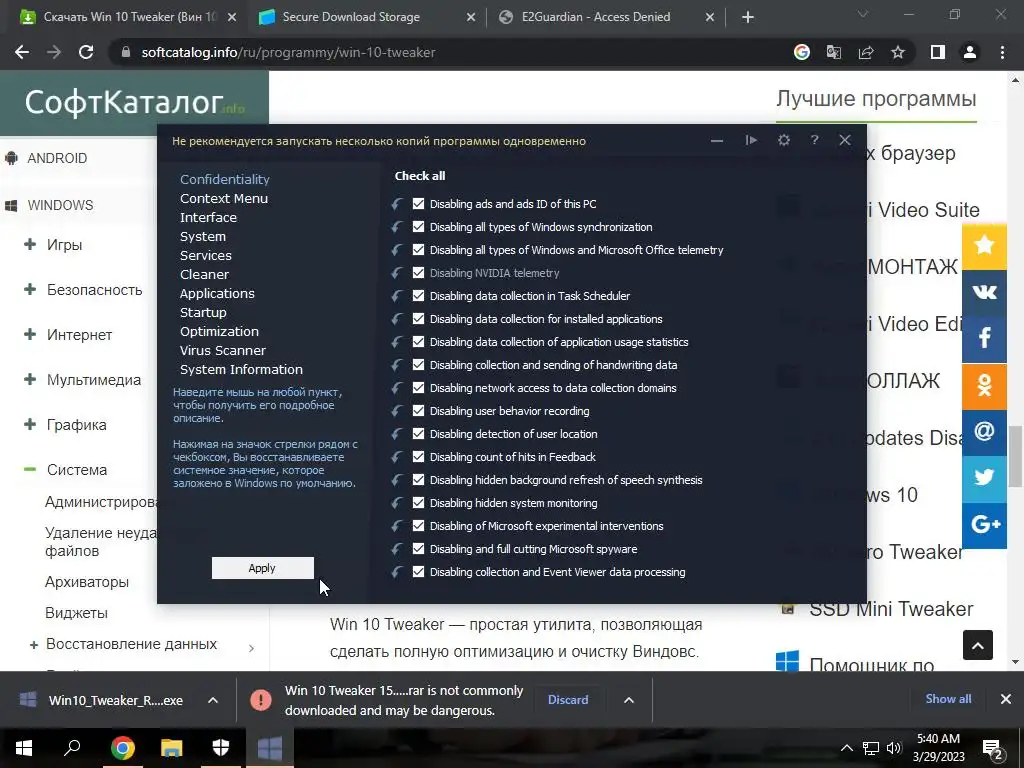Share via Facebook social button
This screenshot has height=768, width=1024.
coord(984,338)
